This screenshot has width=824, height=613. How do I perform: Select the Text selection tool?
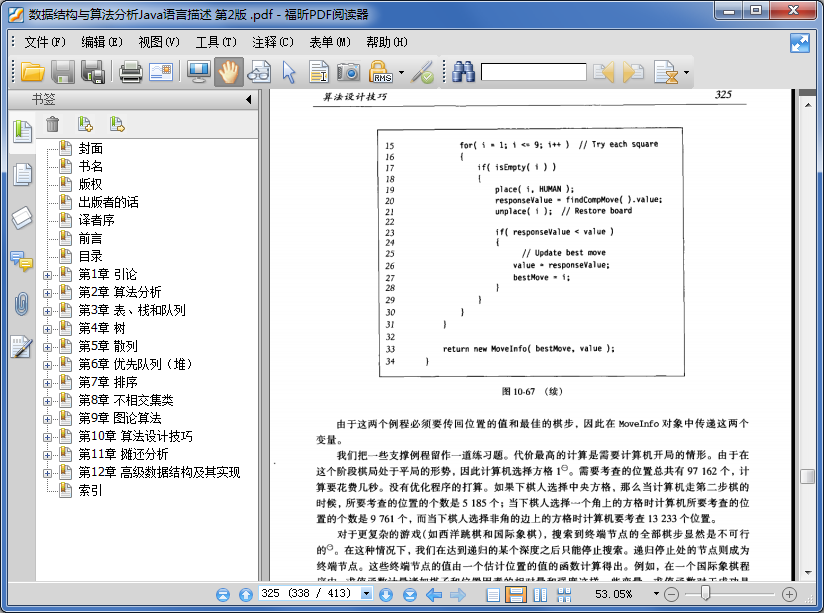click(x=318, y=71)
